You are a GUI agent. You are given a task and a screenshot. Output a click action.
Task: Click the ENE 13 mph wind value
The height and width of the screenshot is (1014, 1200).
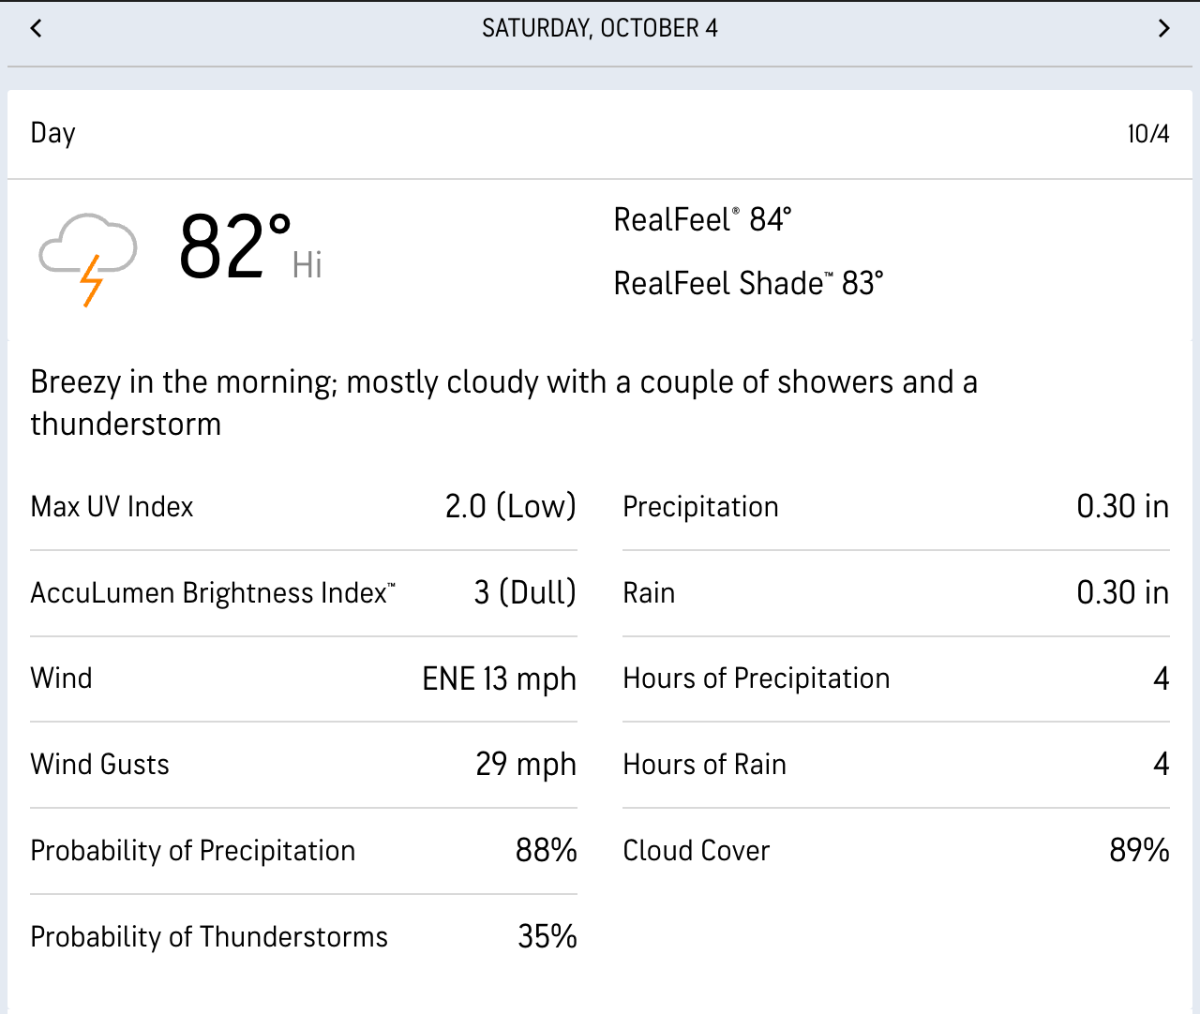click(499, 679)
